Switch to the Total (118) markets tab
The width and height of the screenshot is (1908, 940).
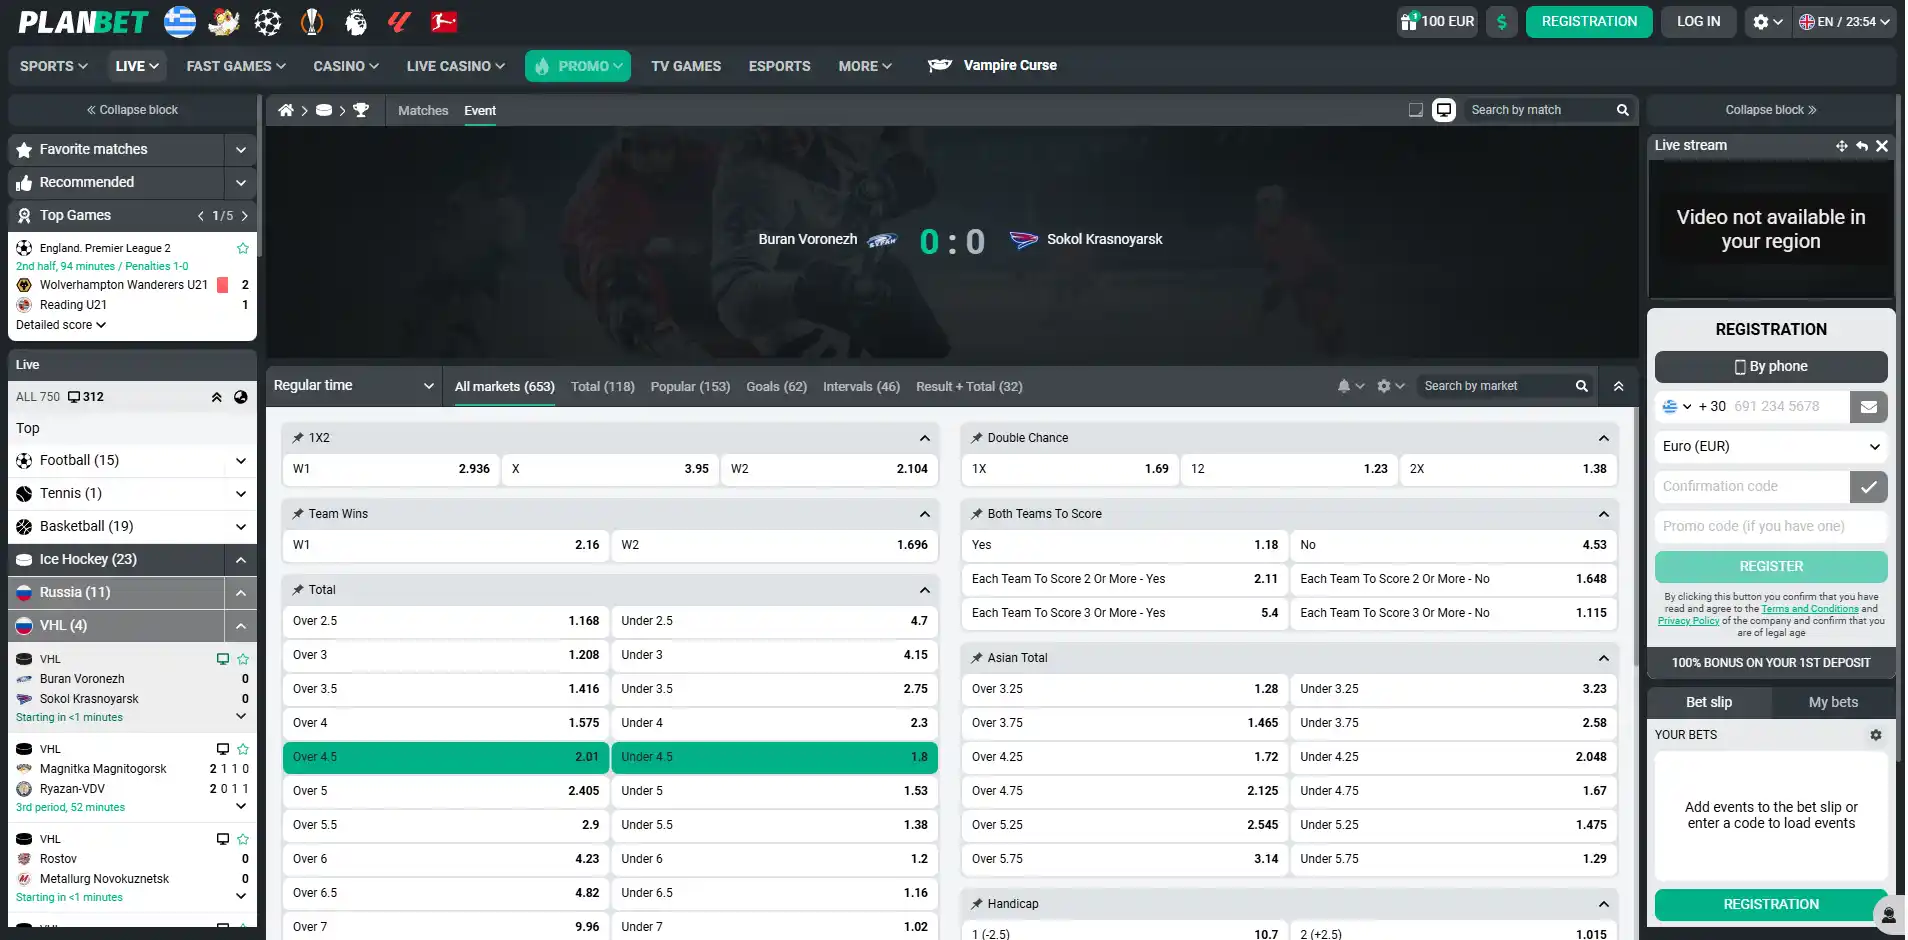click(602, 387)
